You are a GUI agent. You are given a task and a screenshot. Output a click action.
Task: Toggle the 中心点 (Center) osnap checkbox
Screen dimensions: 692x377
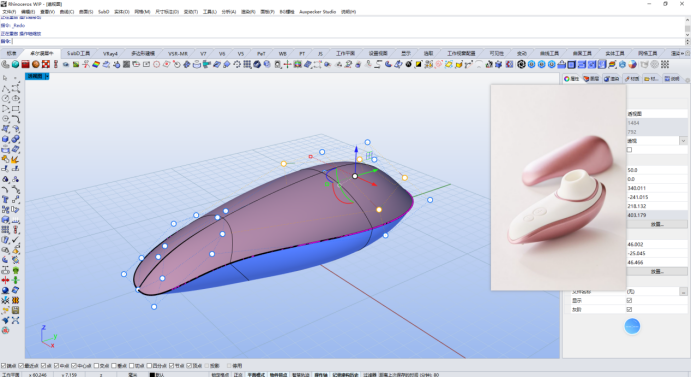click(74, 366)
